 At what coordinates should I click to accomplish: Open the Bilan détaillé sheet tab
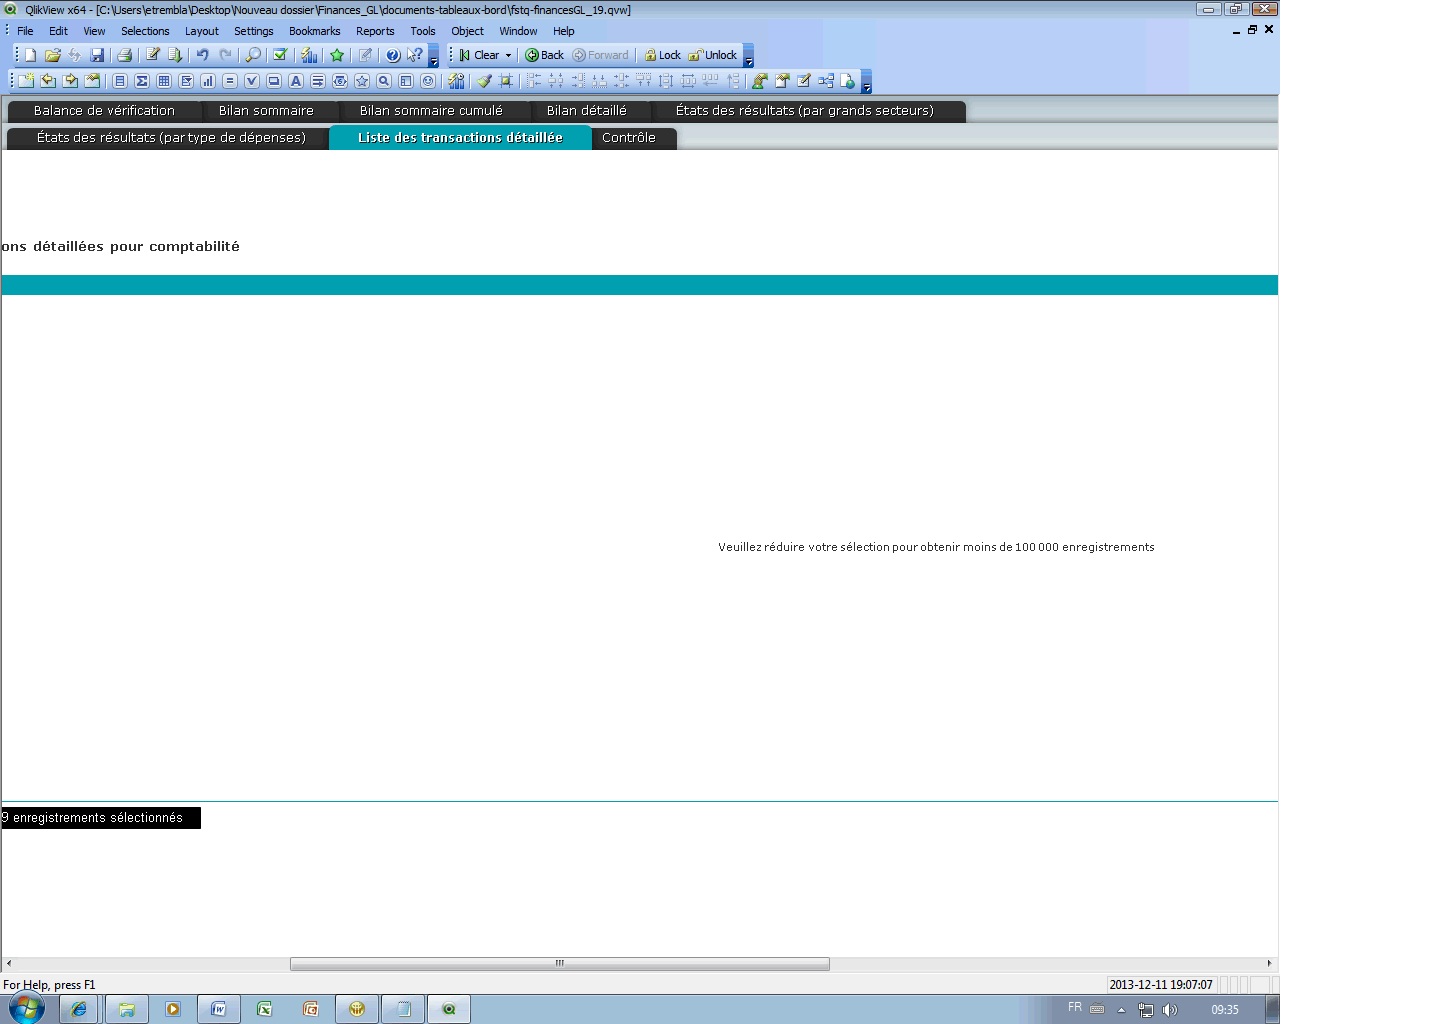click(x=587, y=111)
